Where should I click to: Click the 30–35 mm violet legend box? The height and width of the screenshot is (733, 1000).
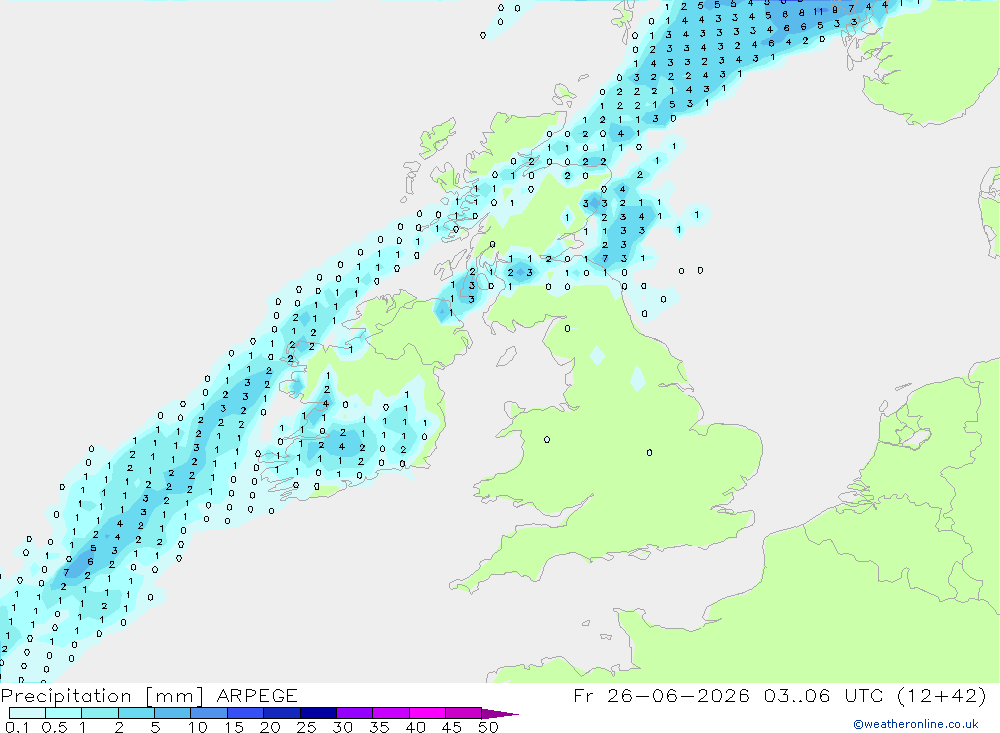coord(355,713)
